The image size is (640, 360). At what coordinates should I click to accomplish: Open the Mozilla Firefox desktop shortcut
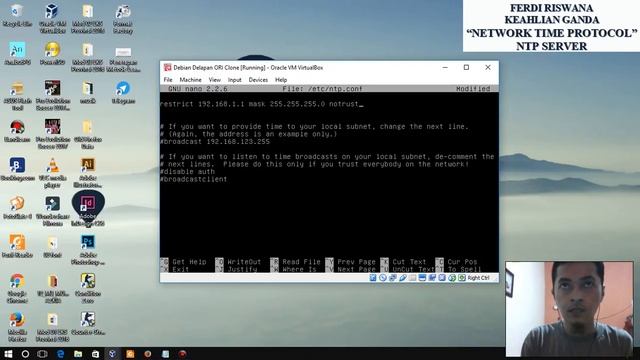click(x=17, y=327)
